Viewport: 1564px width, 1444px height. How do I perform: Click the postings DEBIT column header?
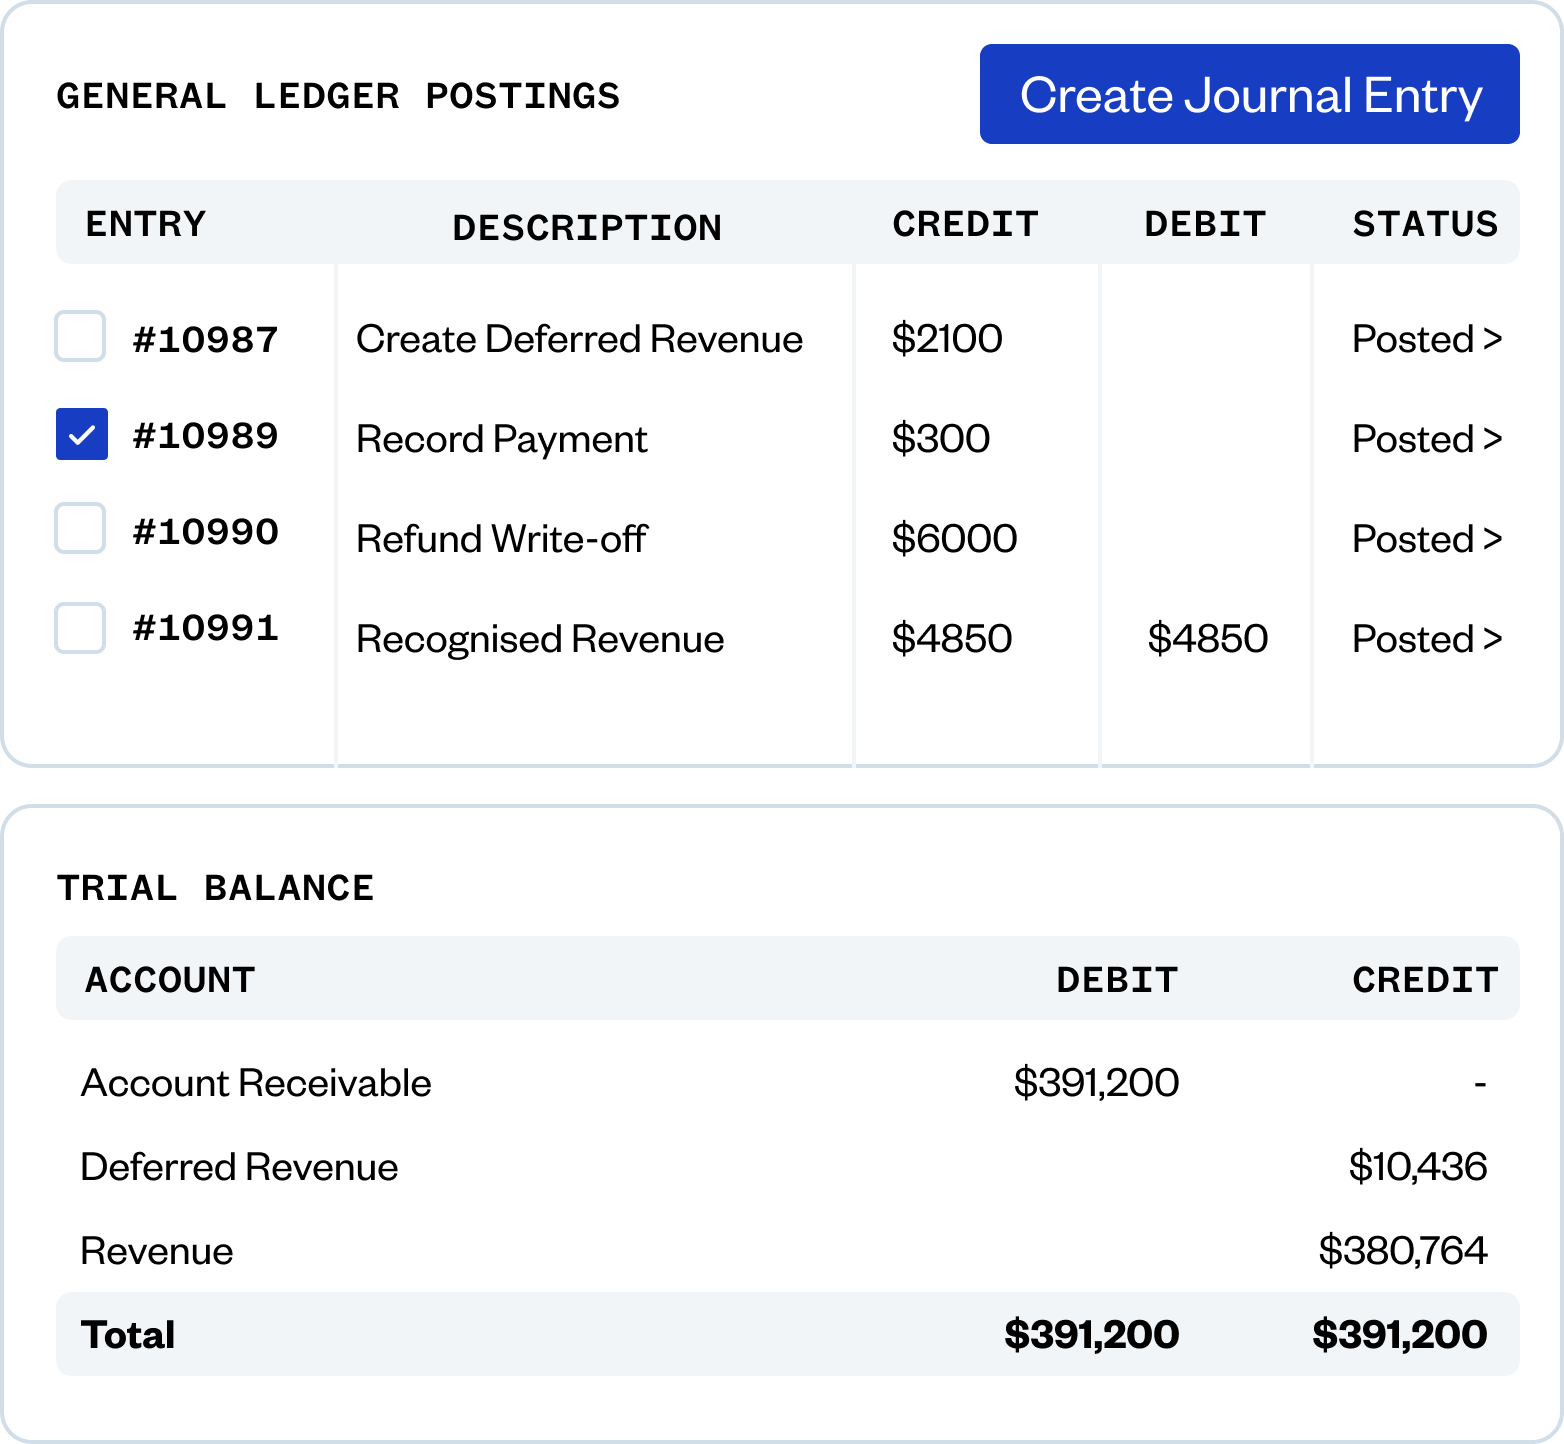pyautogui.click(x=1205, y=224)
